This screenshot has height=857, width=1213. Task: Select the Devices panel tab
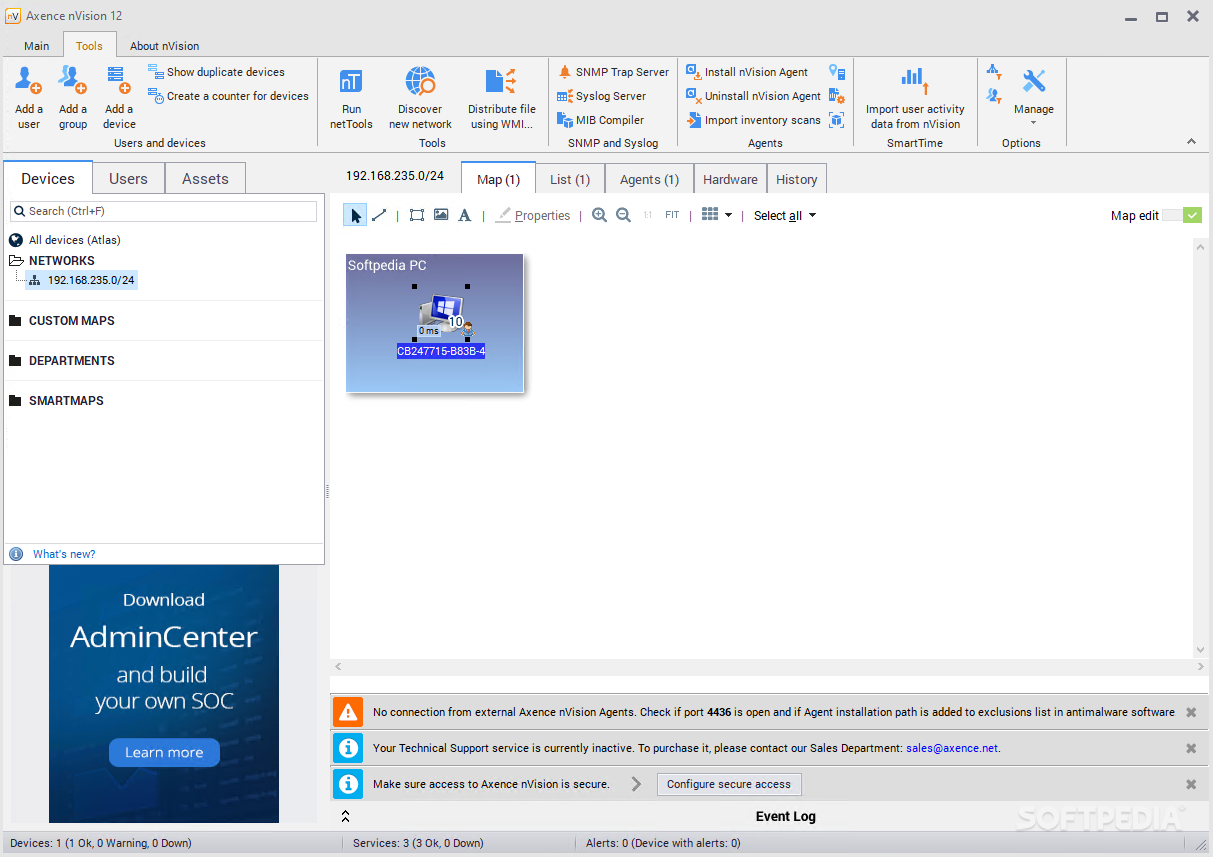coord(48,178)
